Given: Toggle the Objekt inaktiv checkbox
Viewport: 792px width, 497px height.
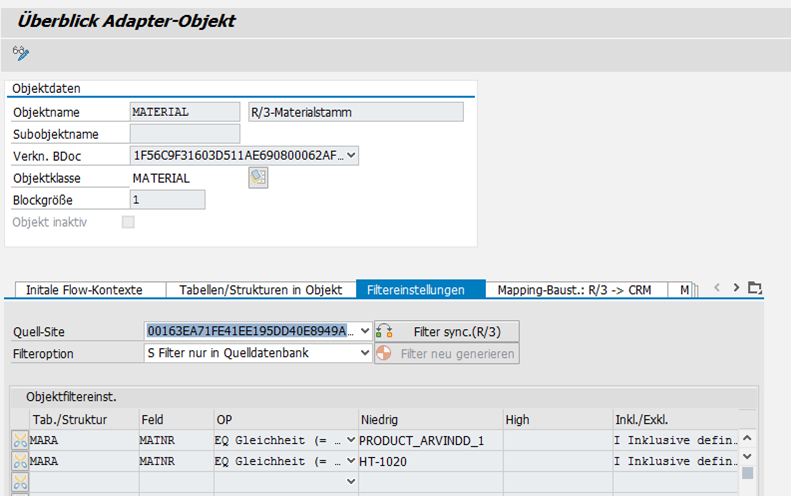Looking at the screenshot, I should click(x=128, y=222).
